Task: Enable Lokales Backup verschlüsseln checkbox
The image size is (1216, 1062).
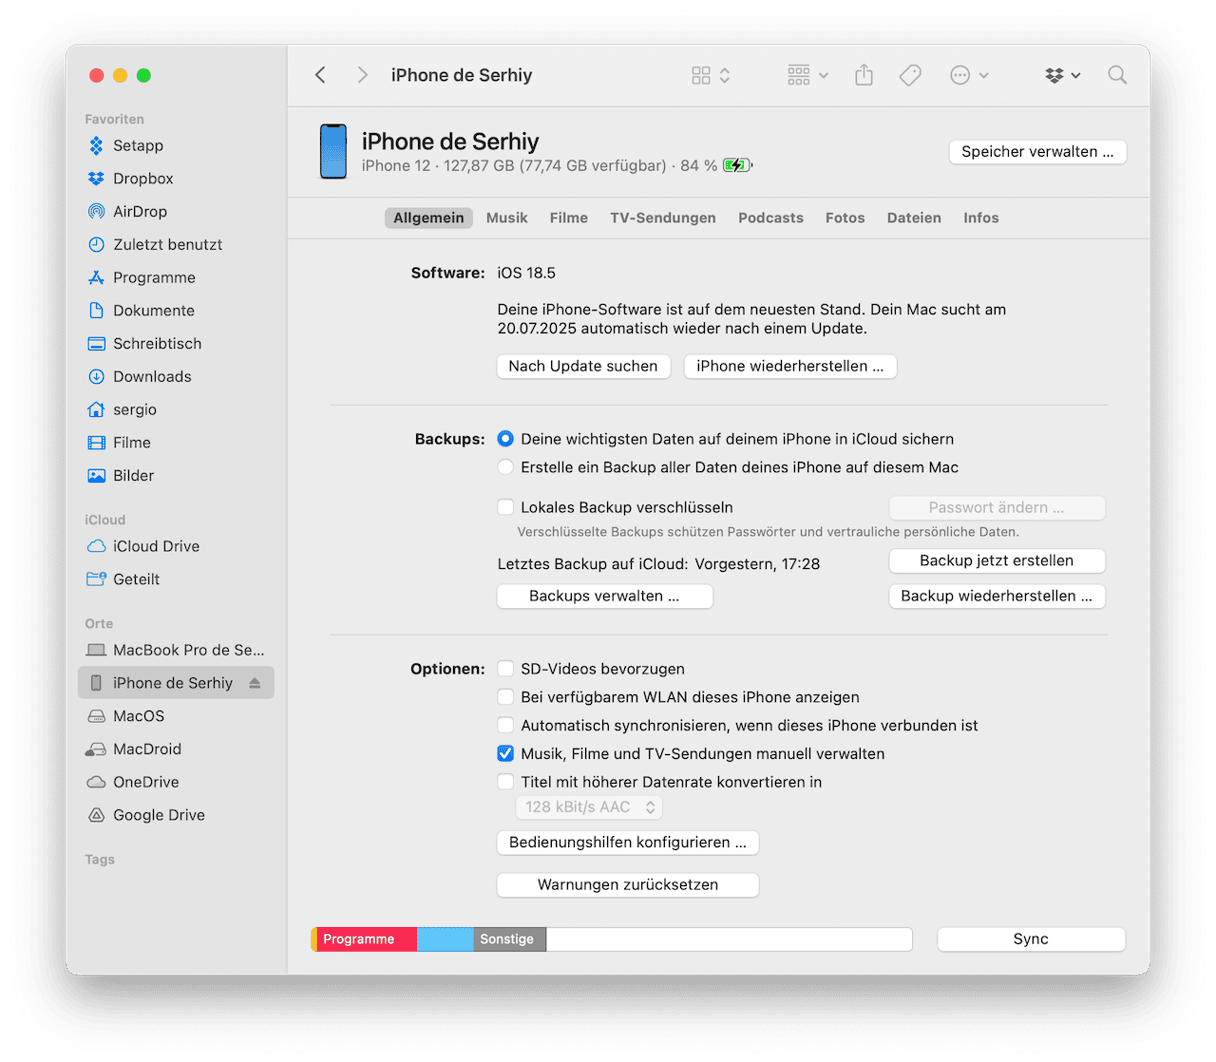Action: 506,507
